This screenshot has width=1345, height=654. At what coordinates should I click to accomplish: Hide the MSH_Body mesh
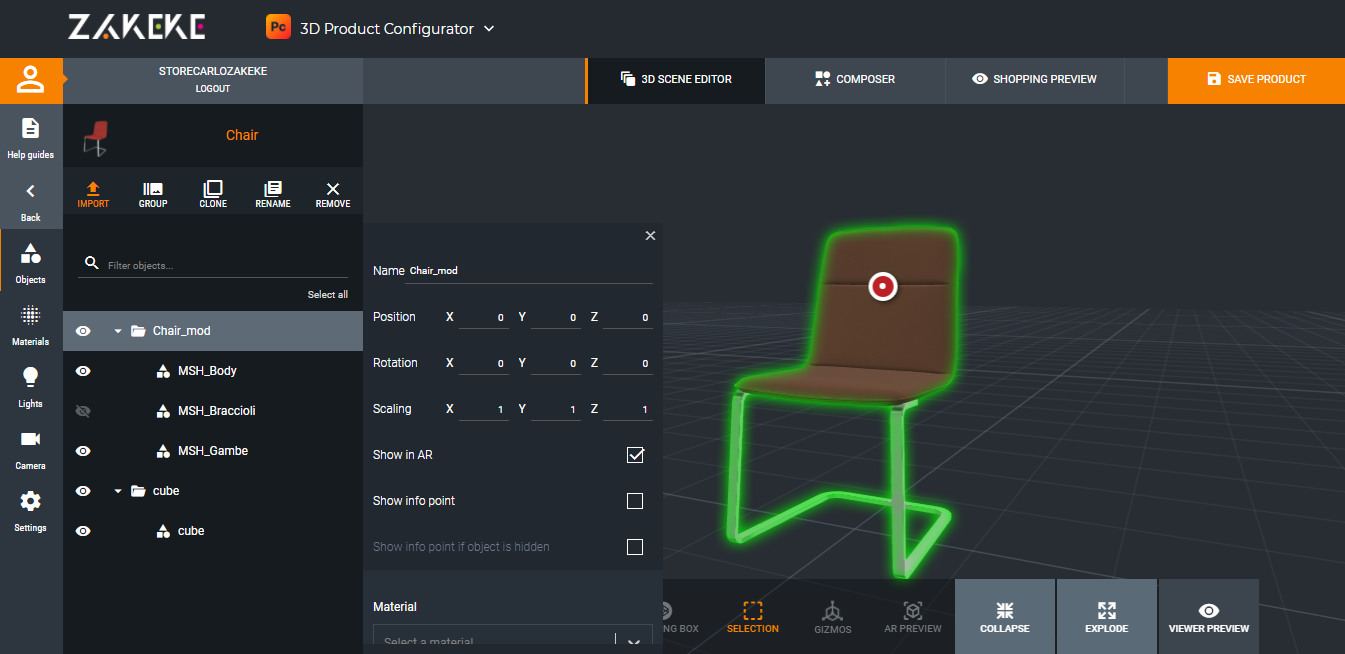tap(84, 371)
